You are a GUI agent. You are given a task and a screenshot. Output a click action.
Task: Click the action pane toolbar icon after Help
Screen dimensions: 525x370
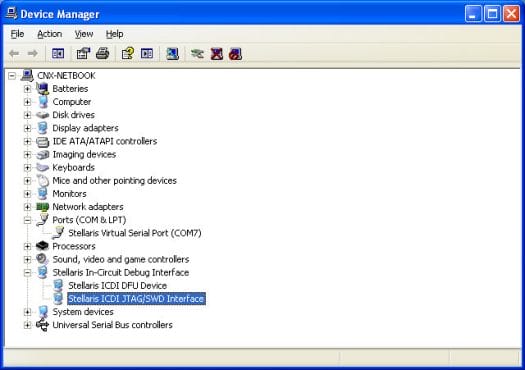[147, 54]
